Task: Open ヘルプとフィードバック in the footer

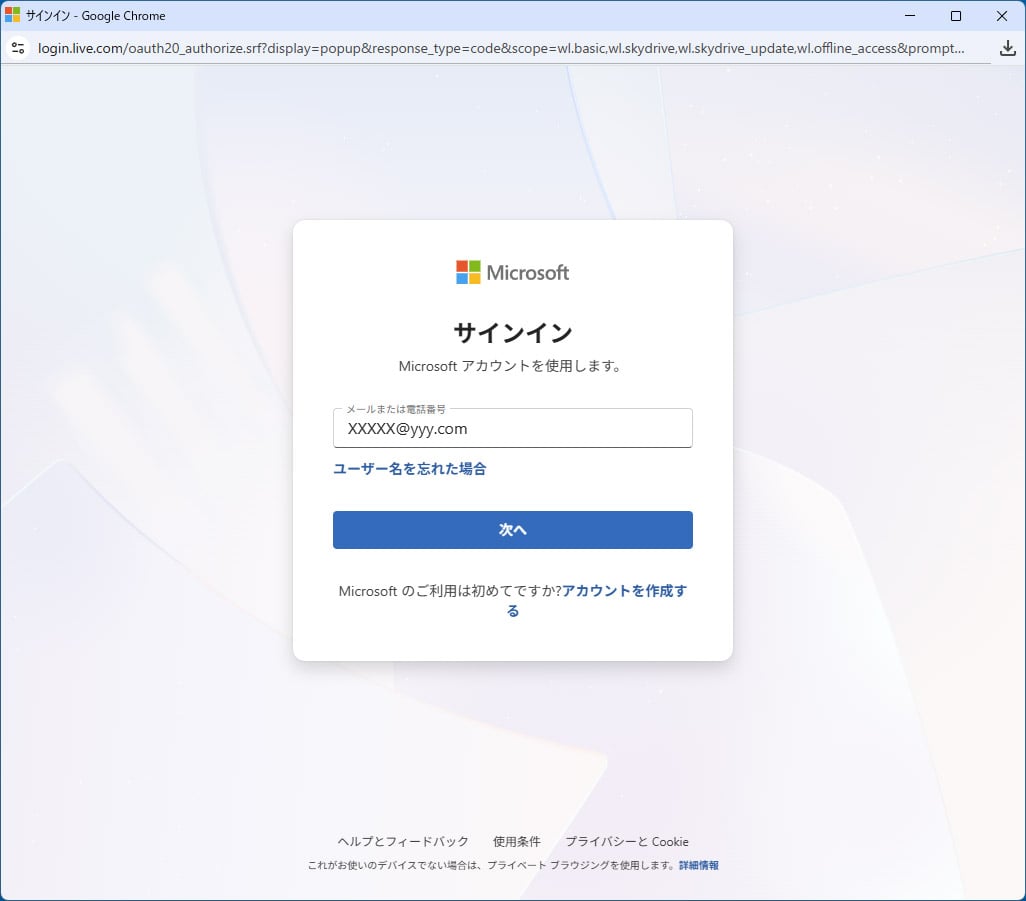Action: (403, 842)
